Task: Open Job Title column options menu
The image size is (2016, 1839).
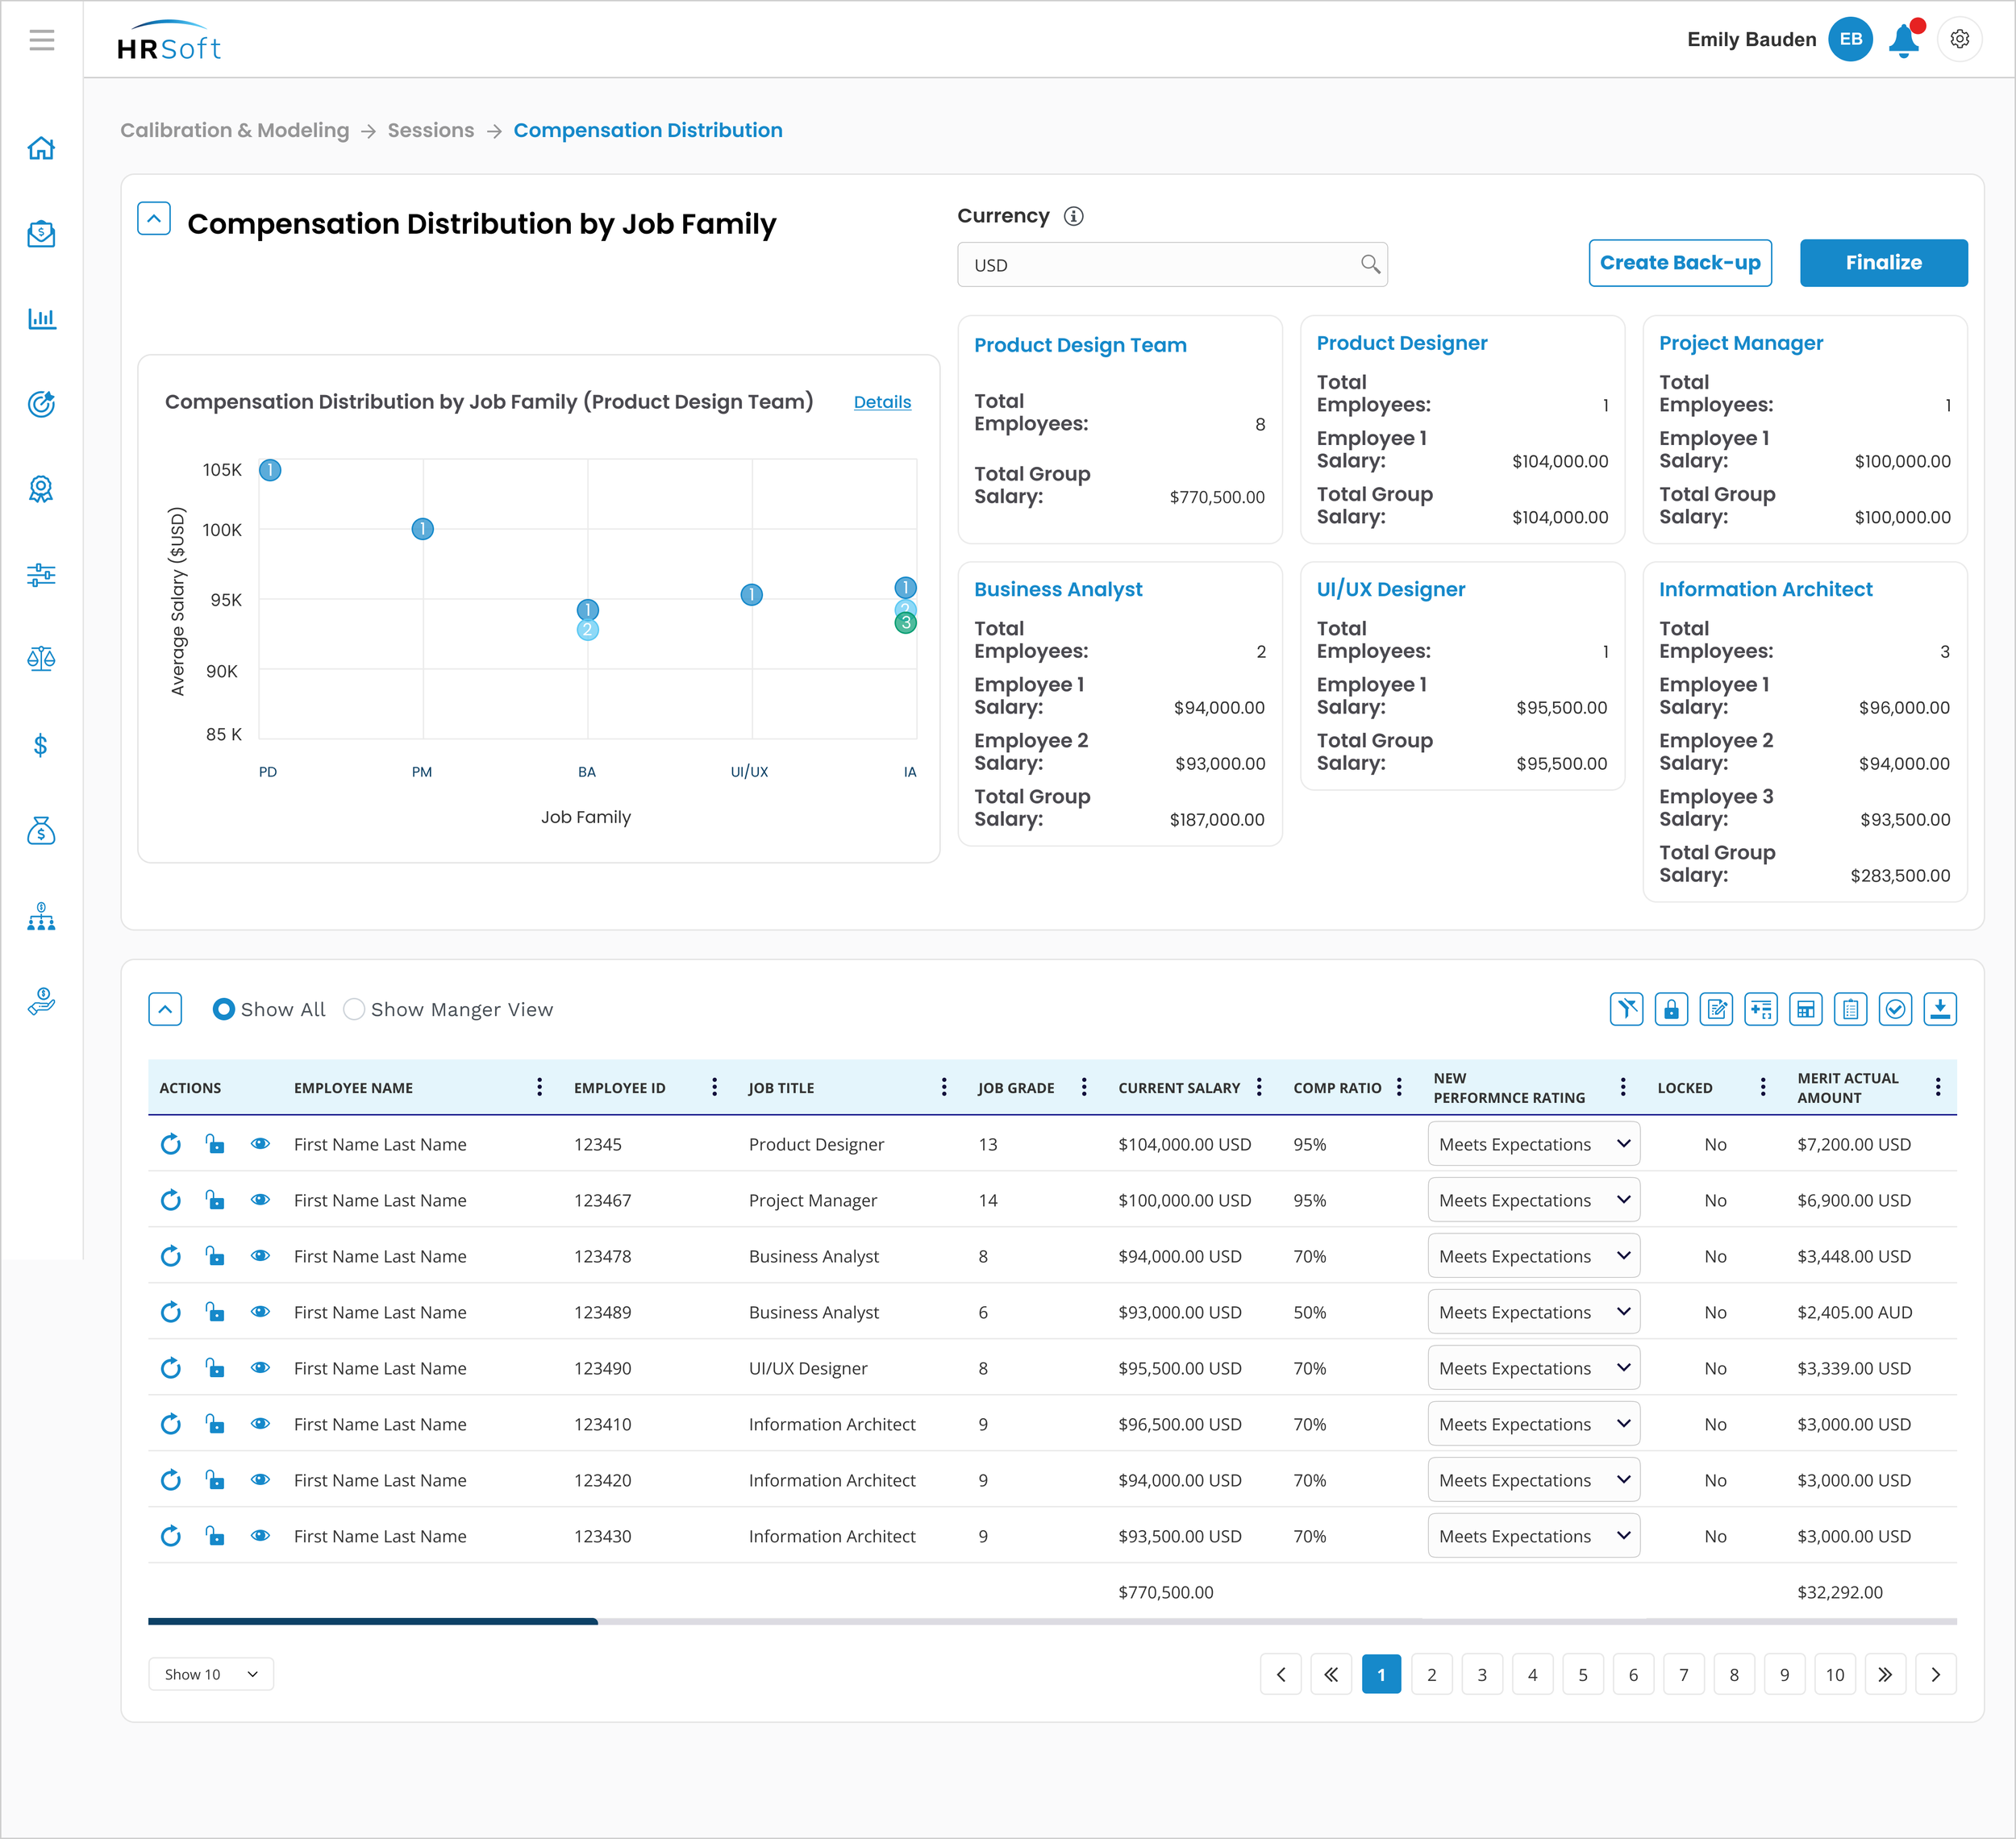Action: click(943, 1087)
